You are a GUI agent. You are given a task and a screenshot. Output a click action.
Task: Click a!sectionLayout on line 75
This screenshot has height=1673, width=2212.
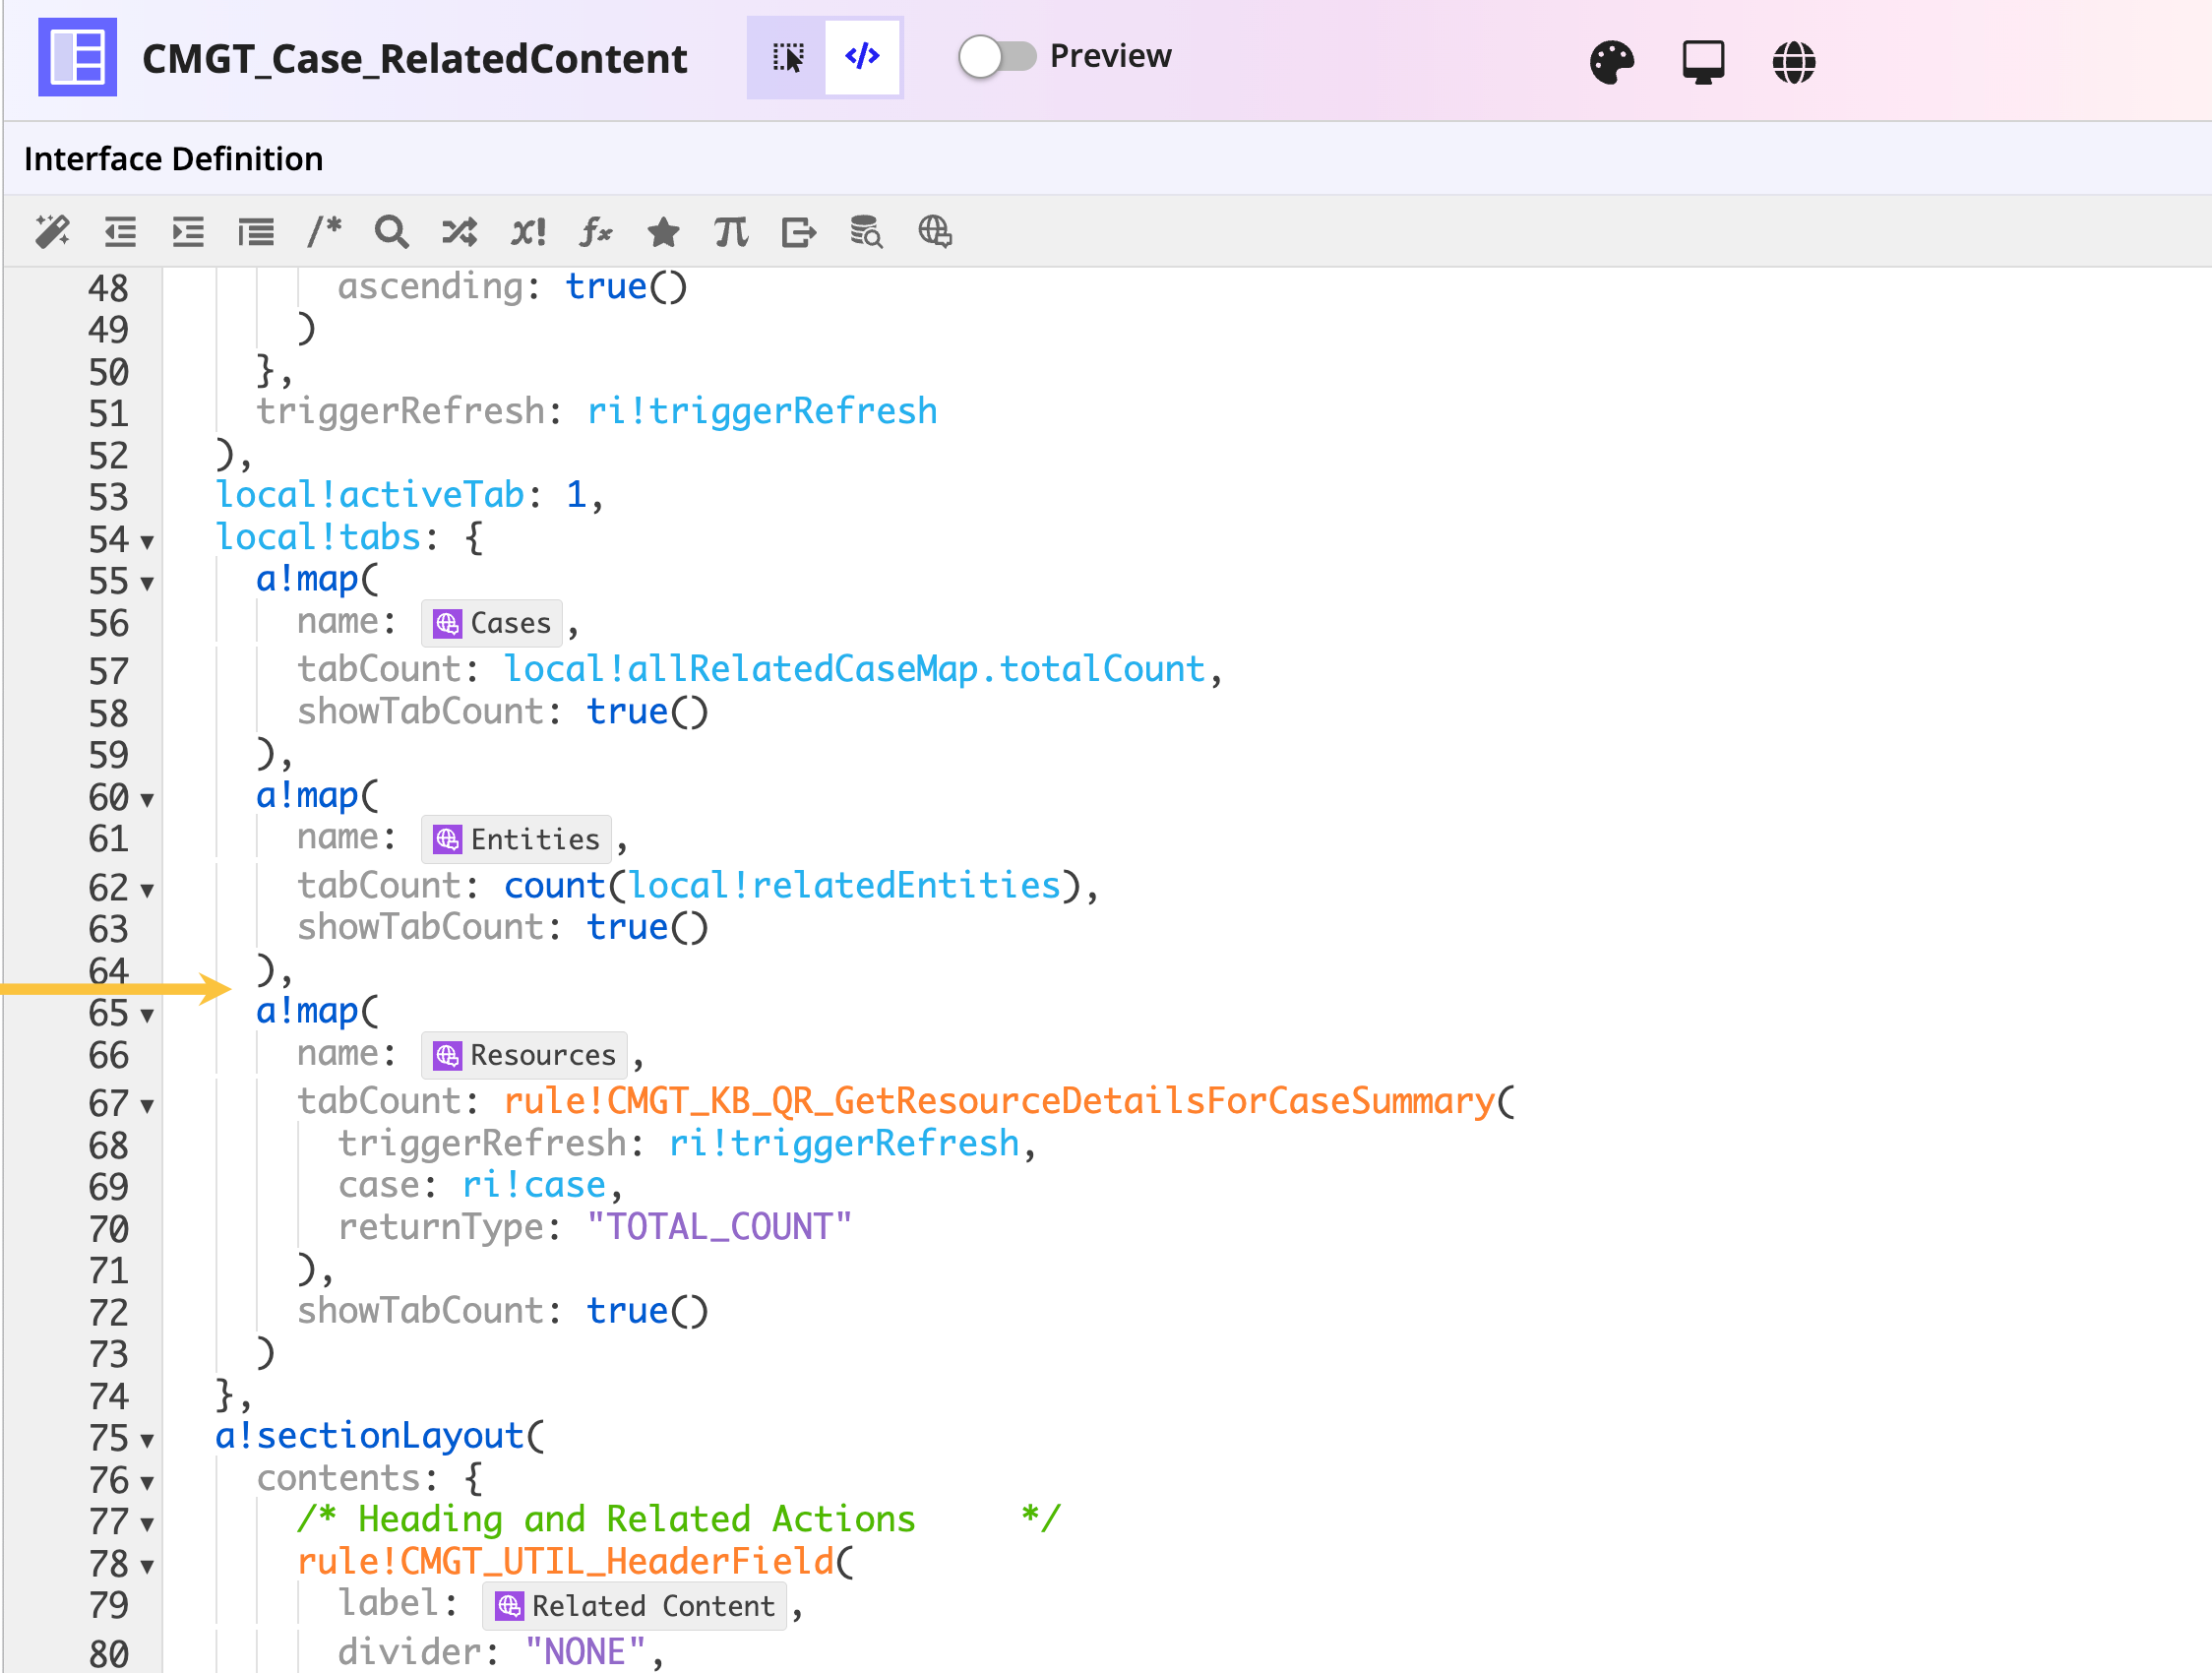pos(369,1436)
